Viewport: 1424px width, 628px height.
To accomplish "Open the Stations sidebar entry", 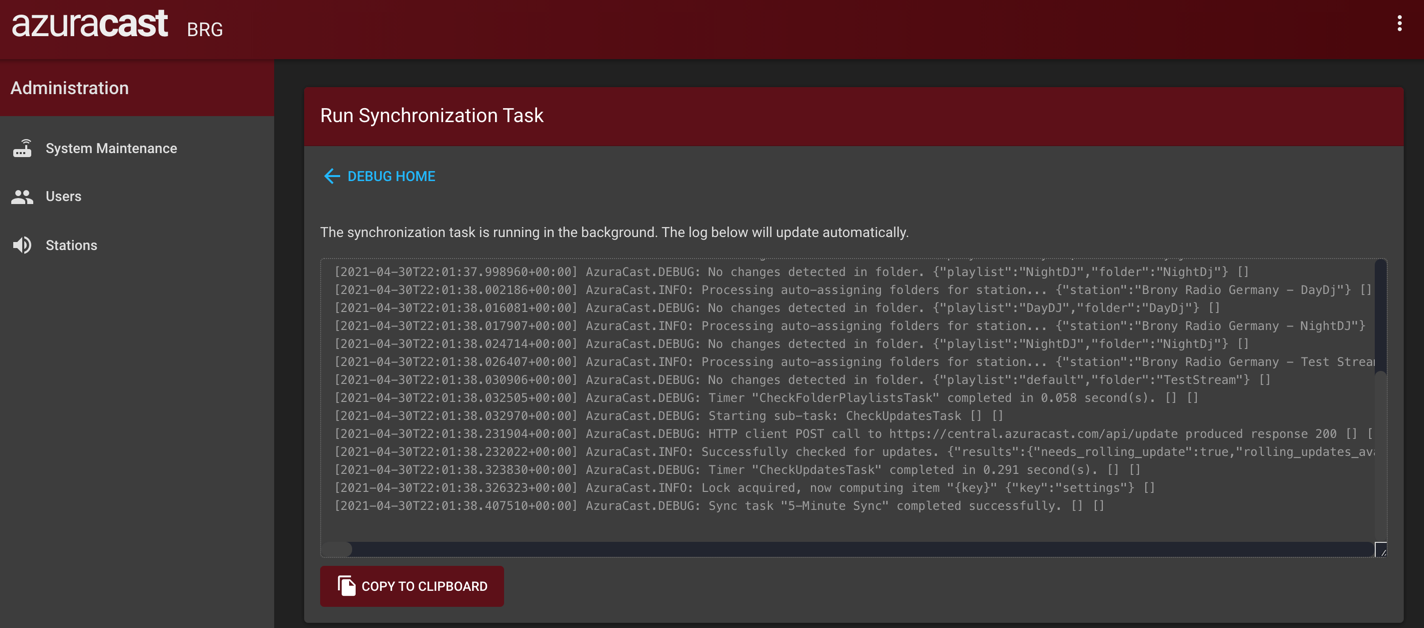I will [x=71, y=245].
